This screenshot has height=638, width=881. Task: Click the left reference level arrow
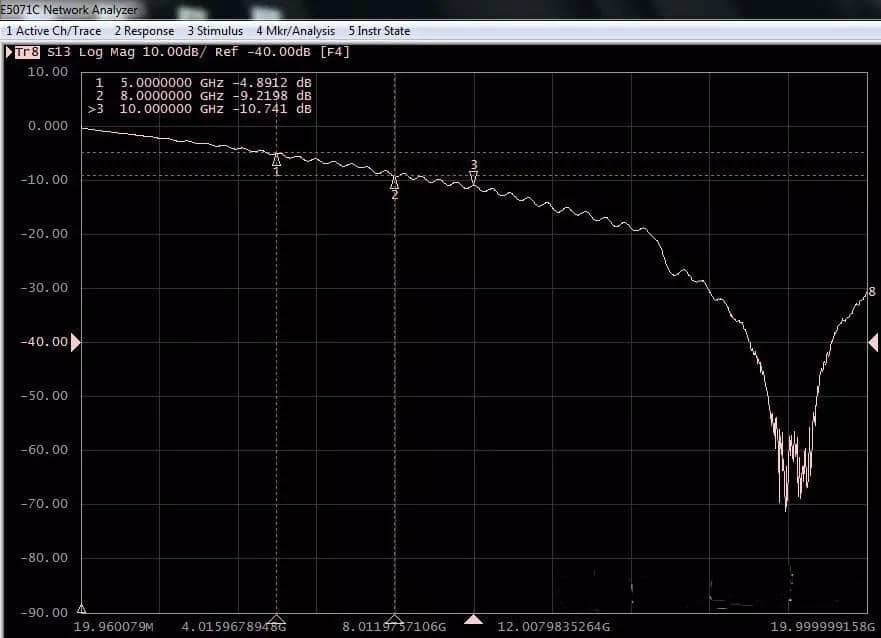pos(75,342)
